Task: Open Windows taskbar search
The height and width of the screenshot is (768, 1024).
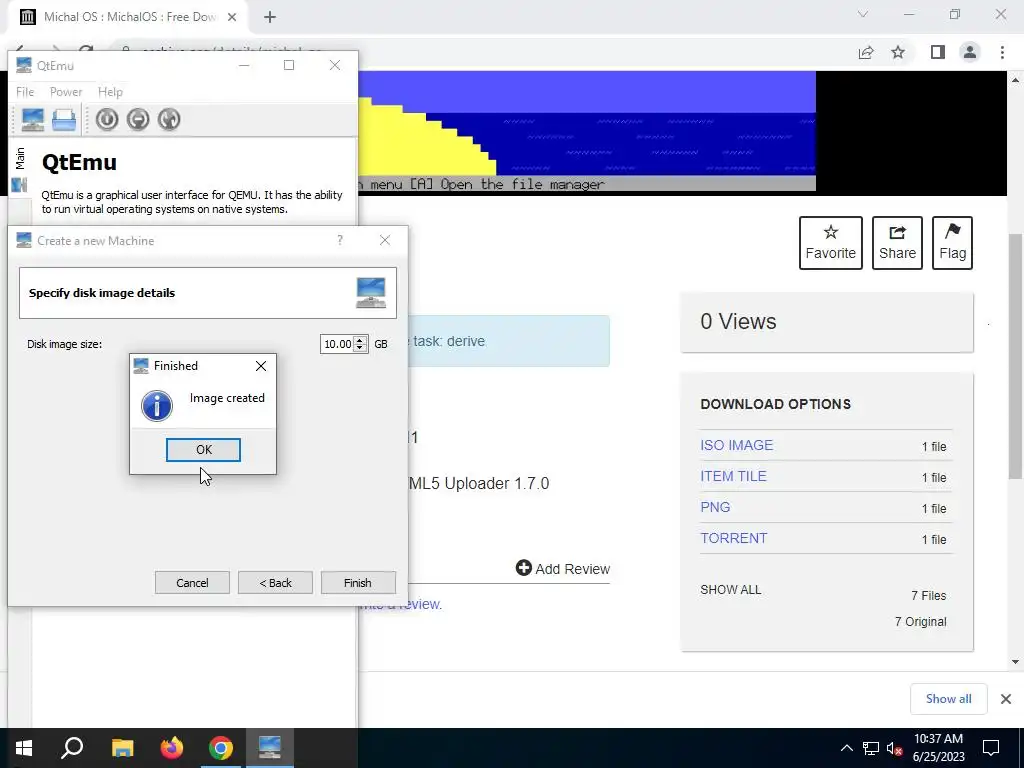Action: [x=72, y=748]
